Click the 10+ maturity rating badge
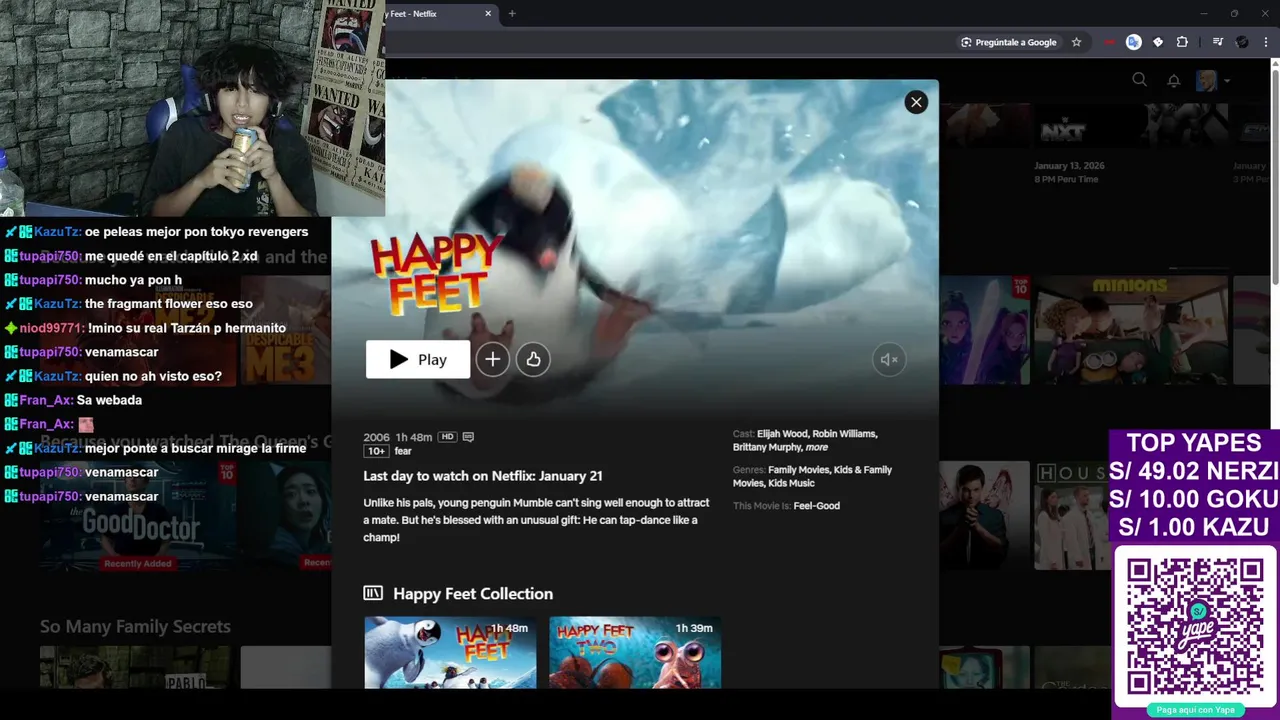Image resolution: width=1280 pixels, height=720 pixels. [376, 451]
